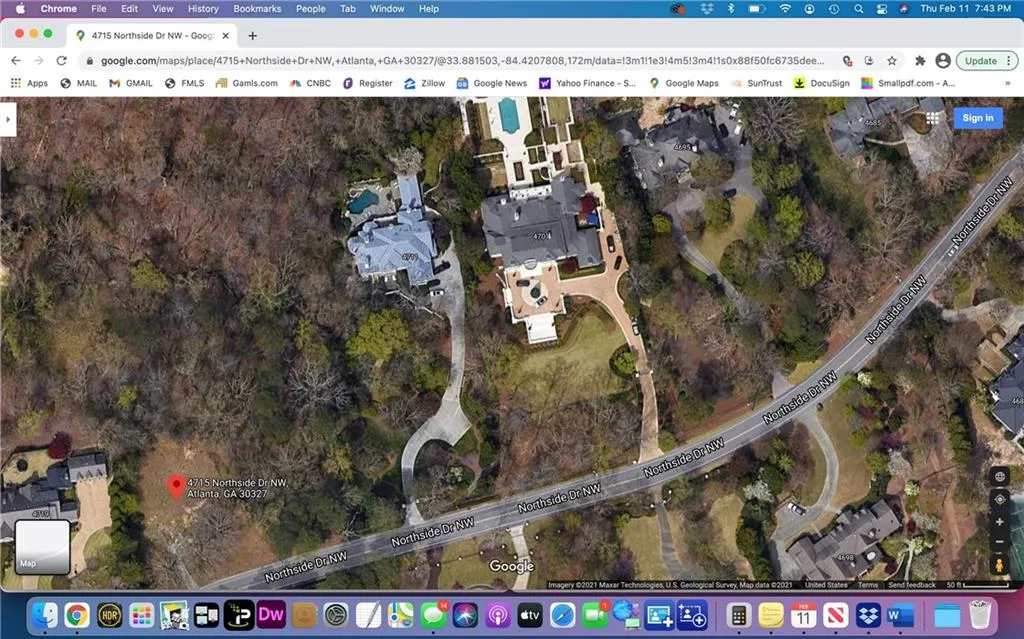Screen dimensions: 1024x639
Task: Open the GMAIL bookmark
Action: pos(131,83)
